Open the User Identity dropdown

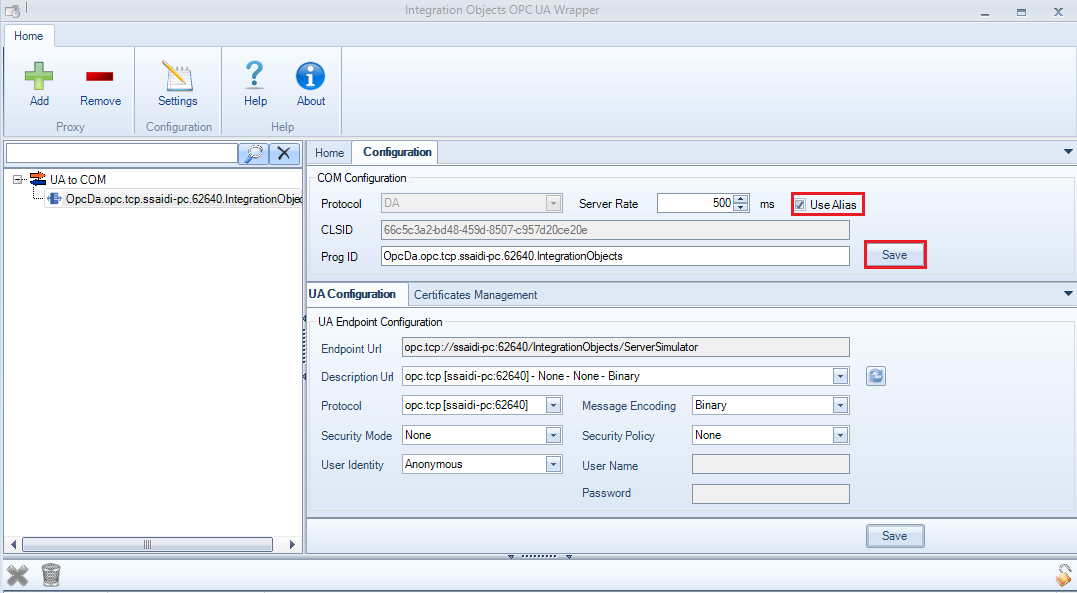coord(556,464)
